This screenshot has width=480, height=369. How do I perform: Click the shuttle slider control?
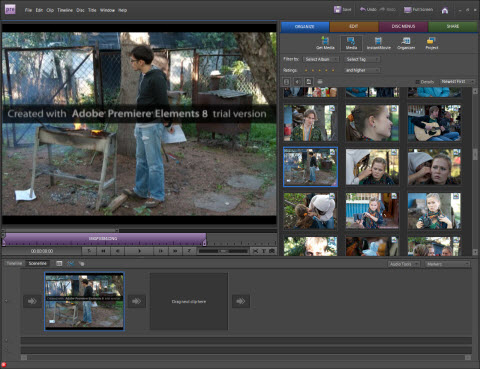click(223, 251)
